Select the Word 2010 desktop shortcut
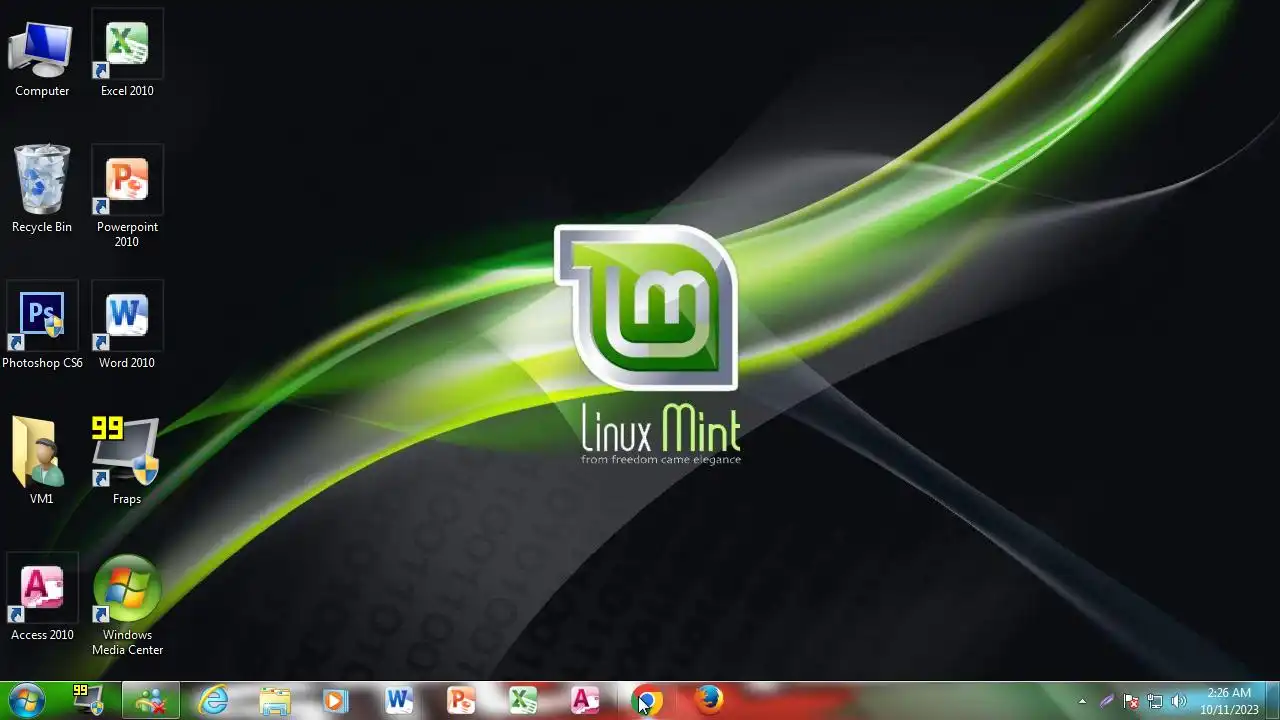The width and height of the screenshot is (1280, 720). (127, 327)
